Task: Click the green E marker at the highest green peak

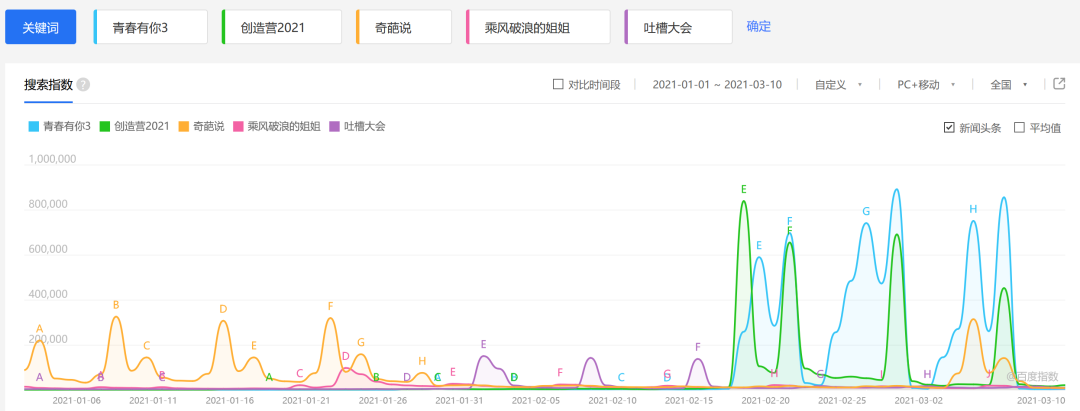Action: pos(744,189)
